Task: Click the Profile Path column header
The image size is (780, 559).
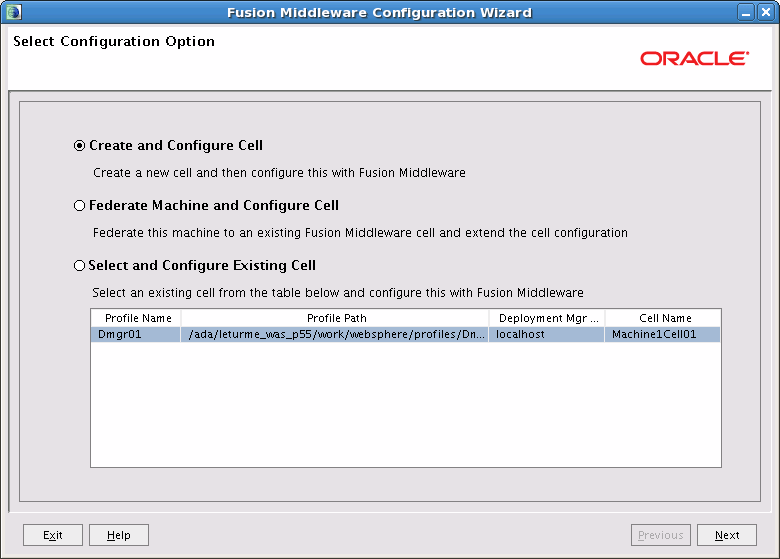Action: [x=335, y=318]
